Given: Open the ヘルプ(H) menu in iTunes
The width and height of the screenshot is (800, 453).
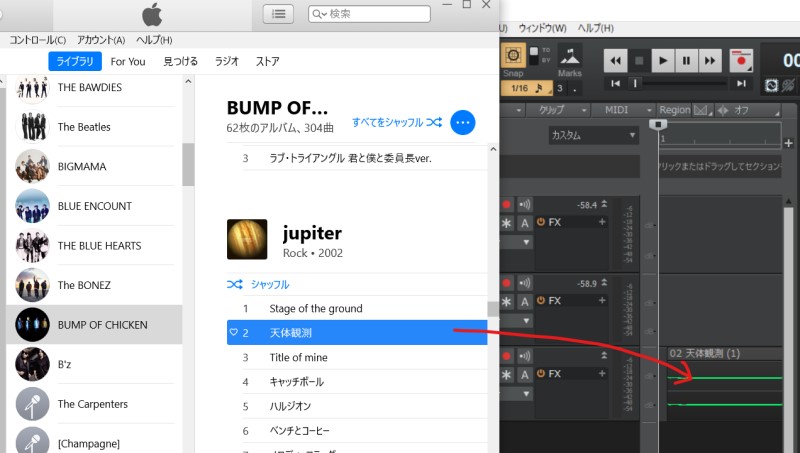Looking at the screenshot, I should click(x=154, y=40).
